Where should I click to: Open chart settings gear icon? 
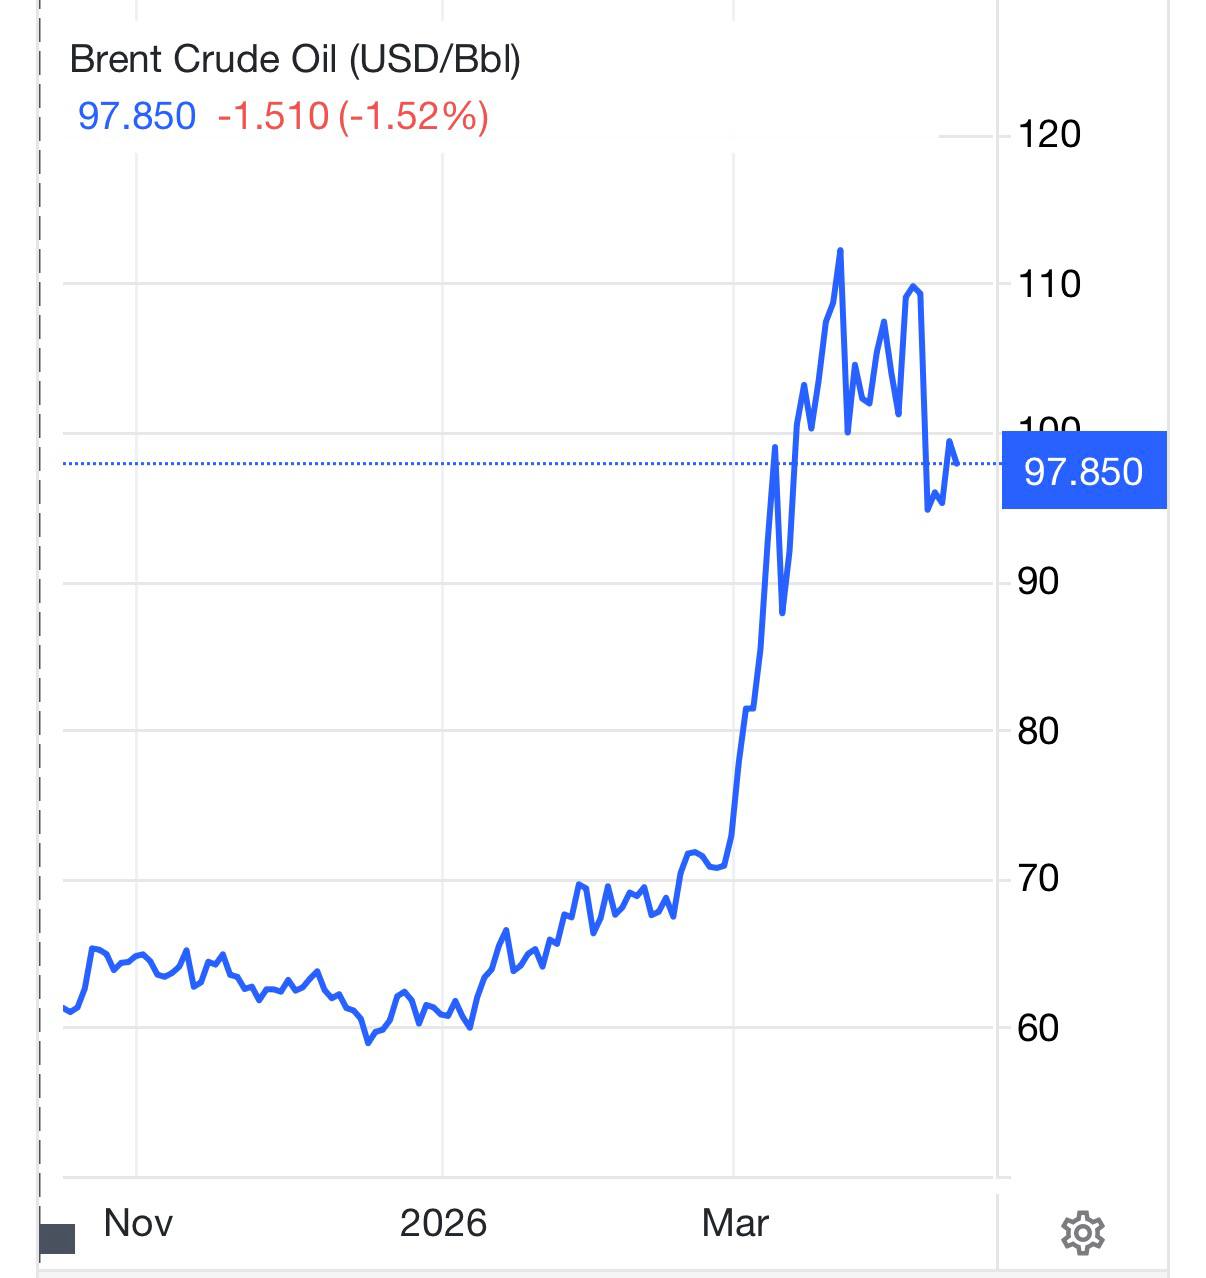pyautogui.click(x=1082, y=1233)
